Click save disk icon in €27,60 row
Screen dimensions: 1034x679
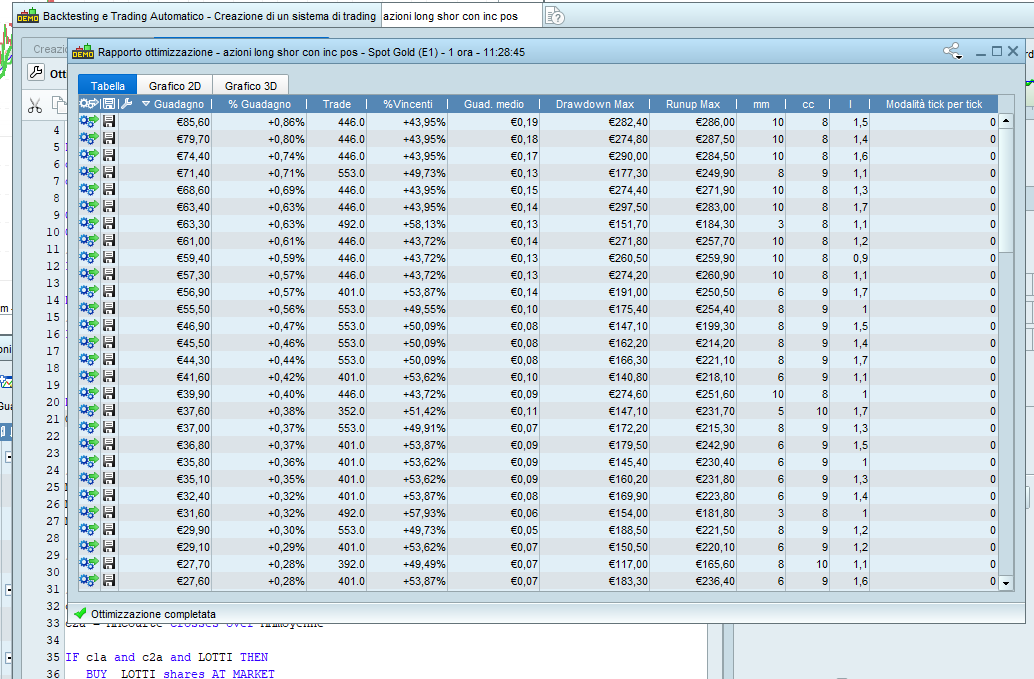[x=109, y=581]
